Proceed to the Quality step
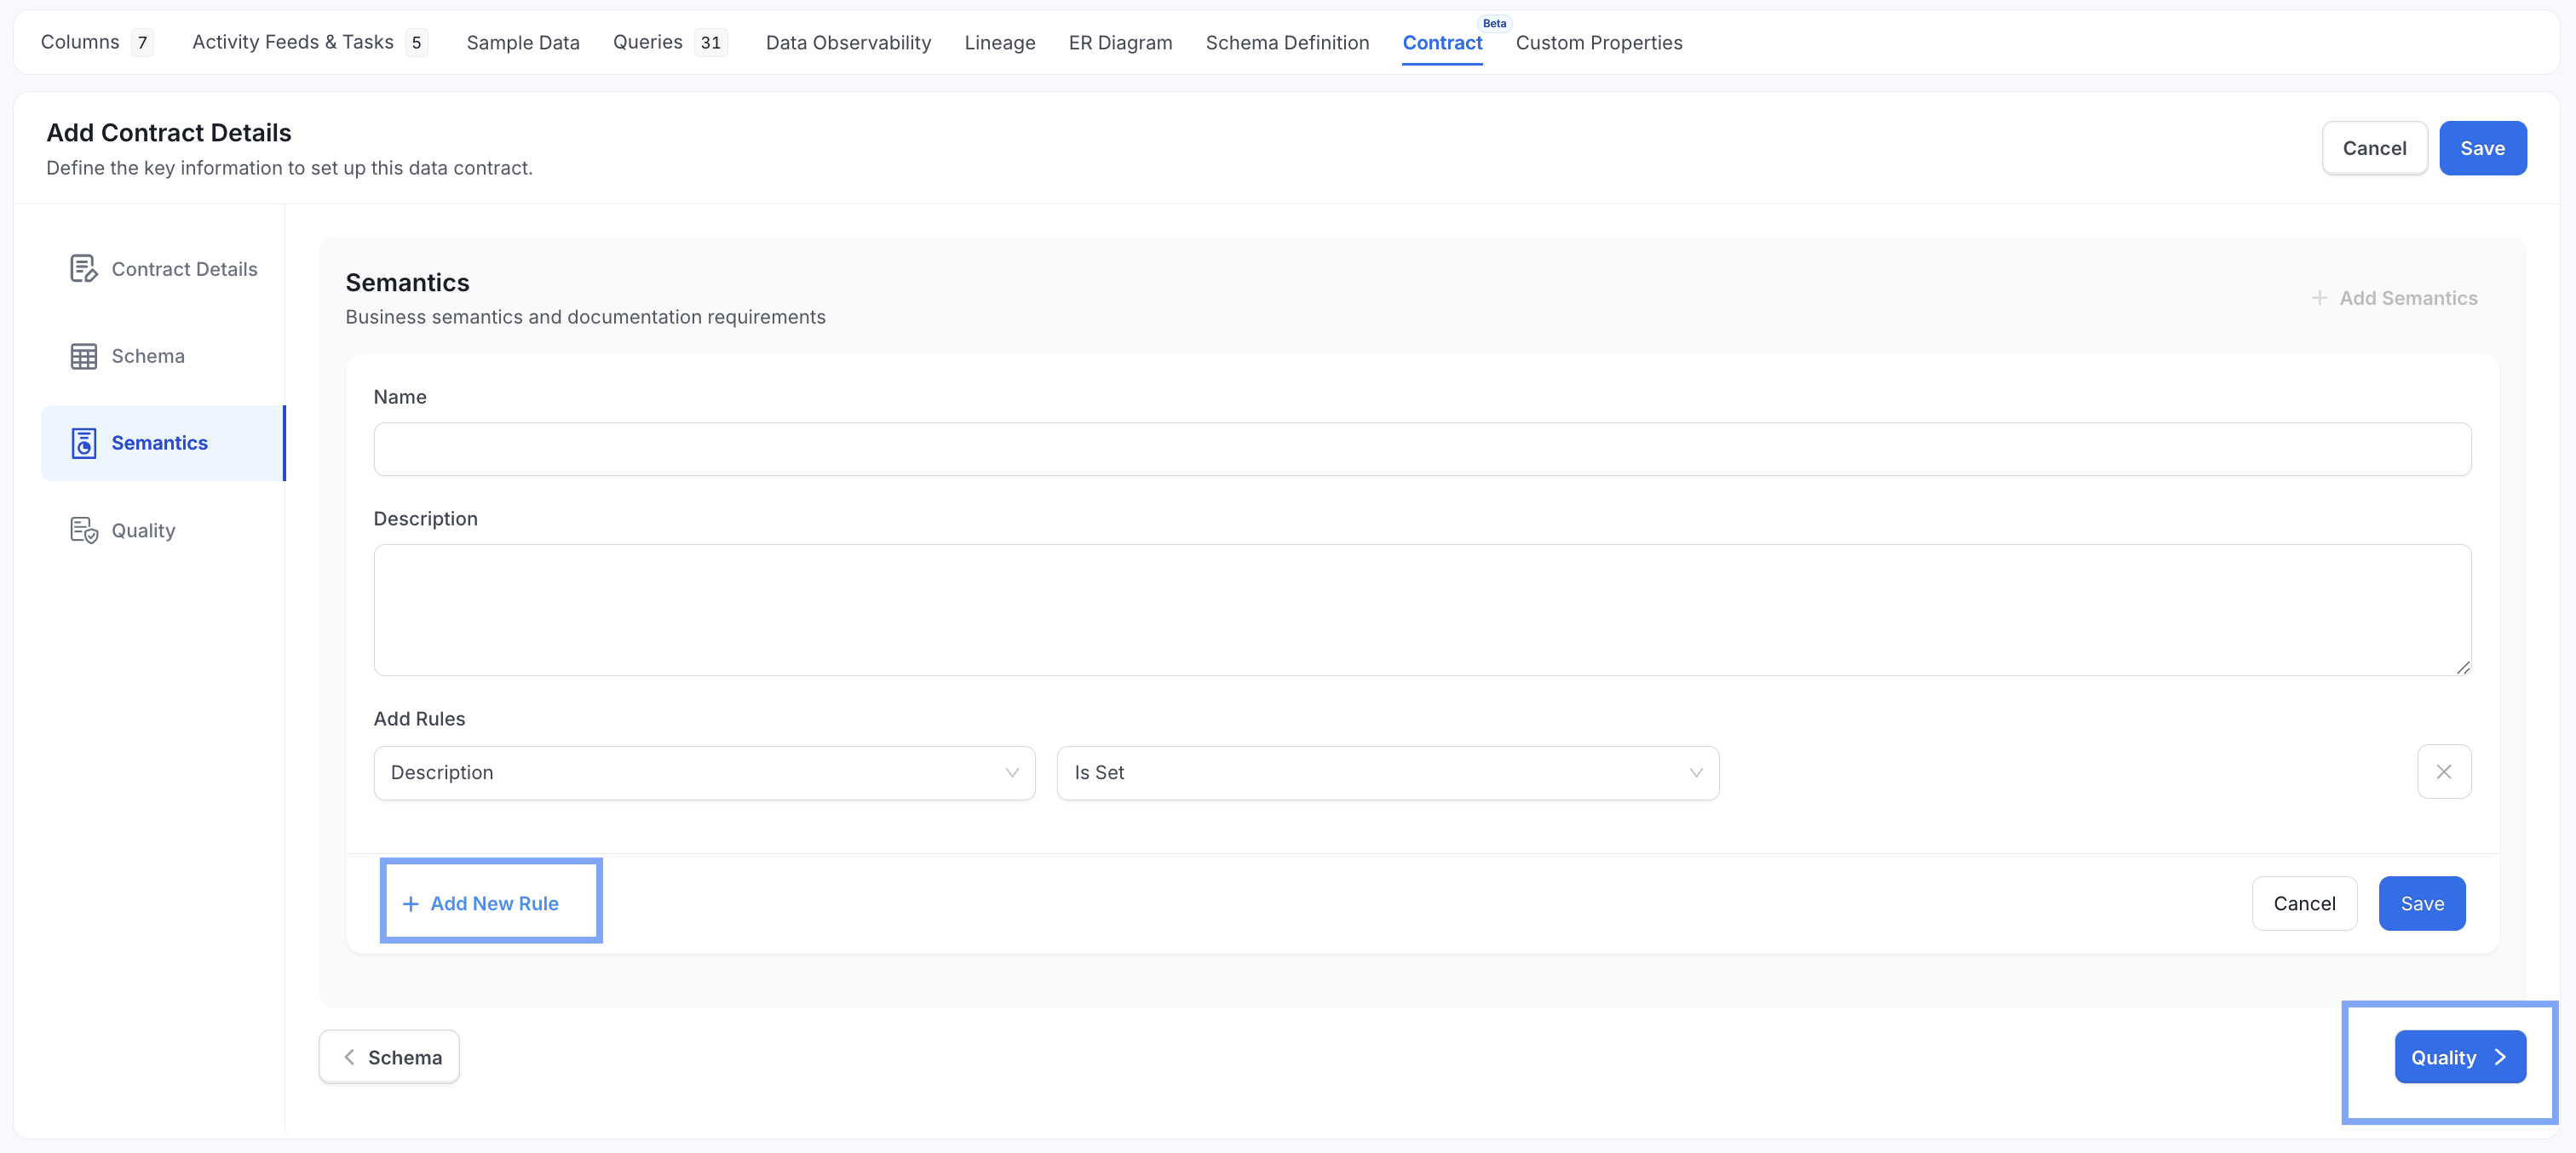The image size is (2576, 1153). [2460, 1057]
